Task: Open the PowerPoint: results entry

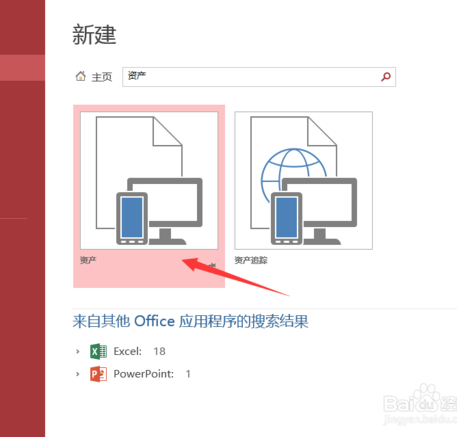Action: click(x=144, y=374)
